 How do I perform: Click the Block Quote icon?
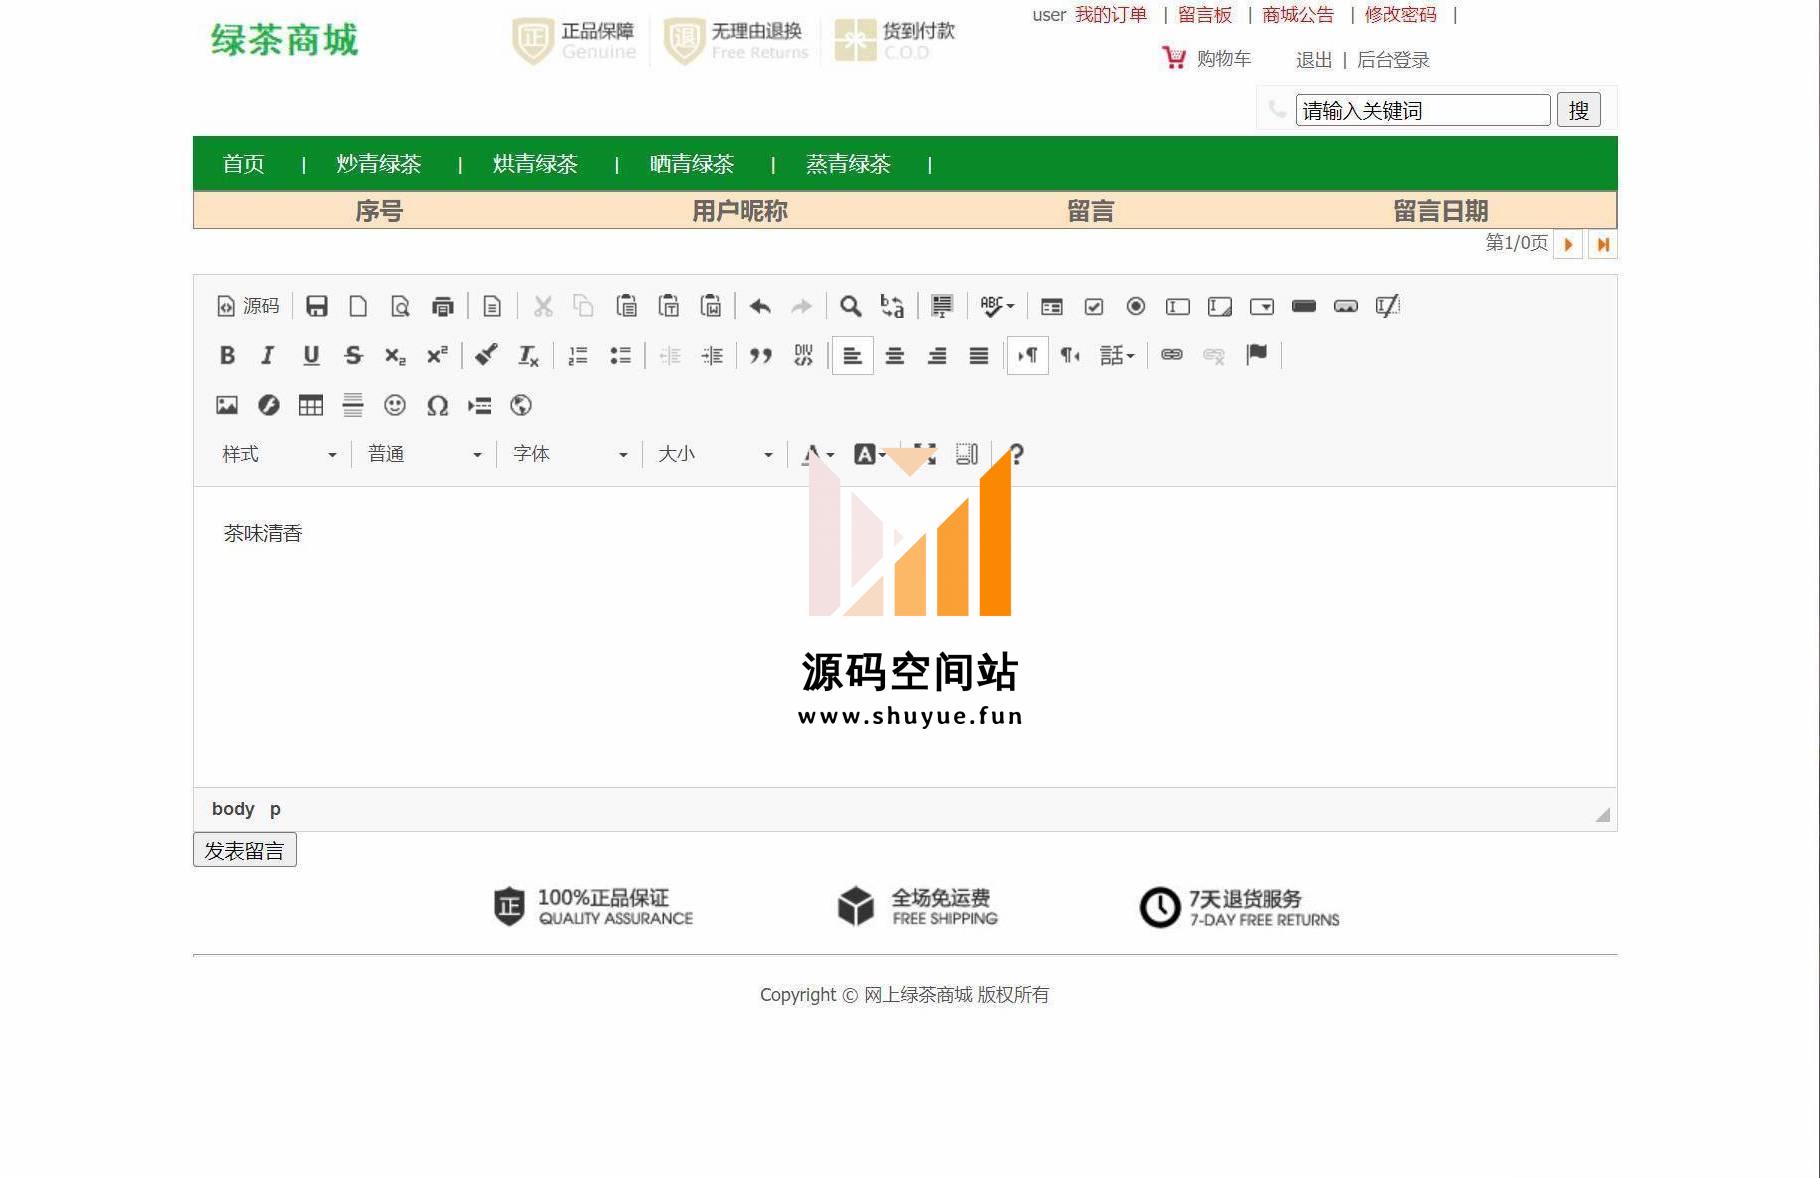coord(761,355)
